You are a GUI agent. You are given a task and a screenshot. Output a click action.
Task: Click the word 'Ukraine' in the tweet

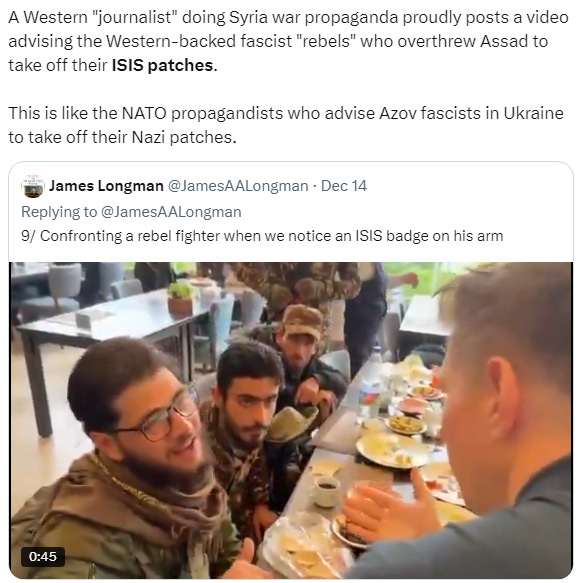[x=534, y=113]
